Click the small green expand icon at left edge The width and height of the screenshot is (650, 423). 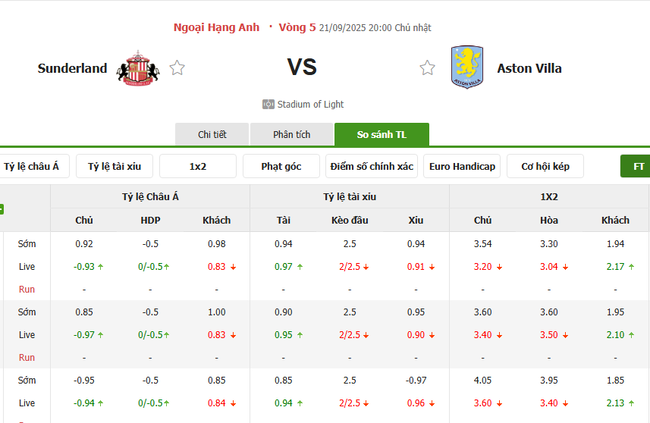pyautogui.click(x=2, y=209)
